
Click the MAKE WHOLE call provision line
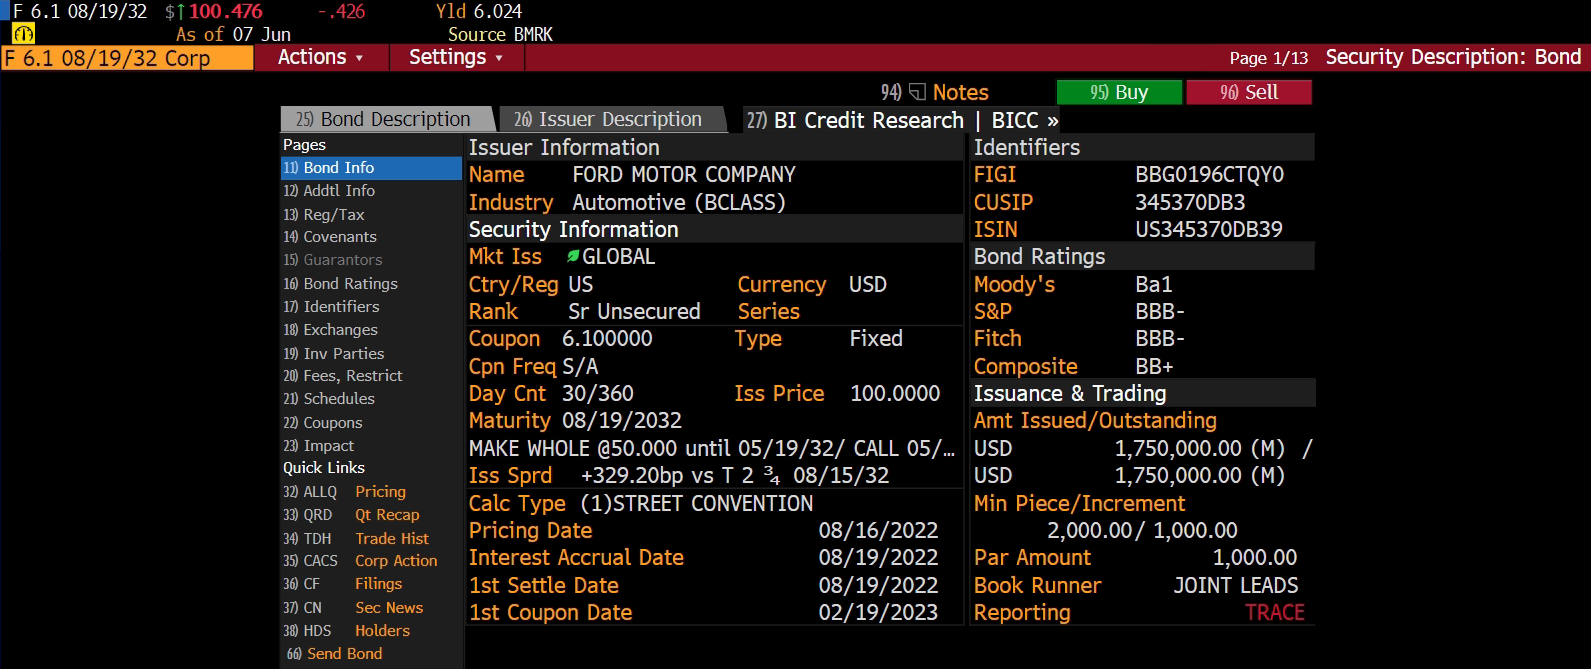(712, 449)
